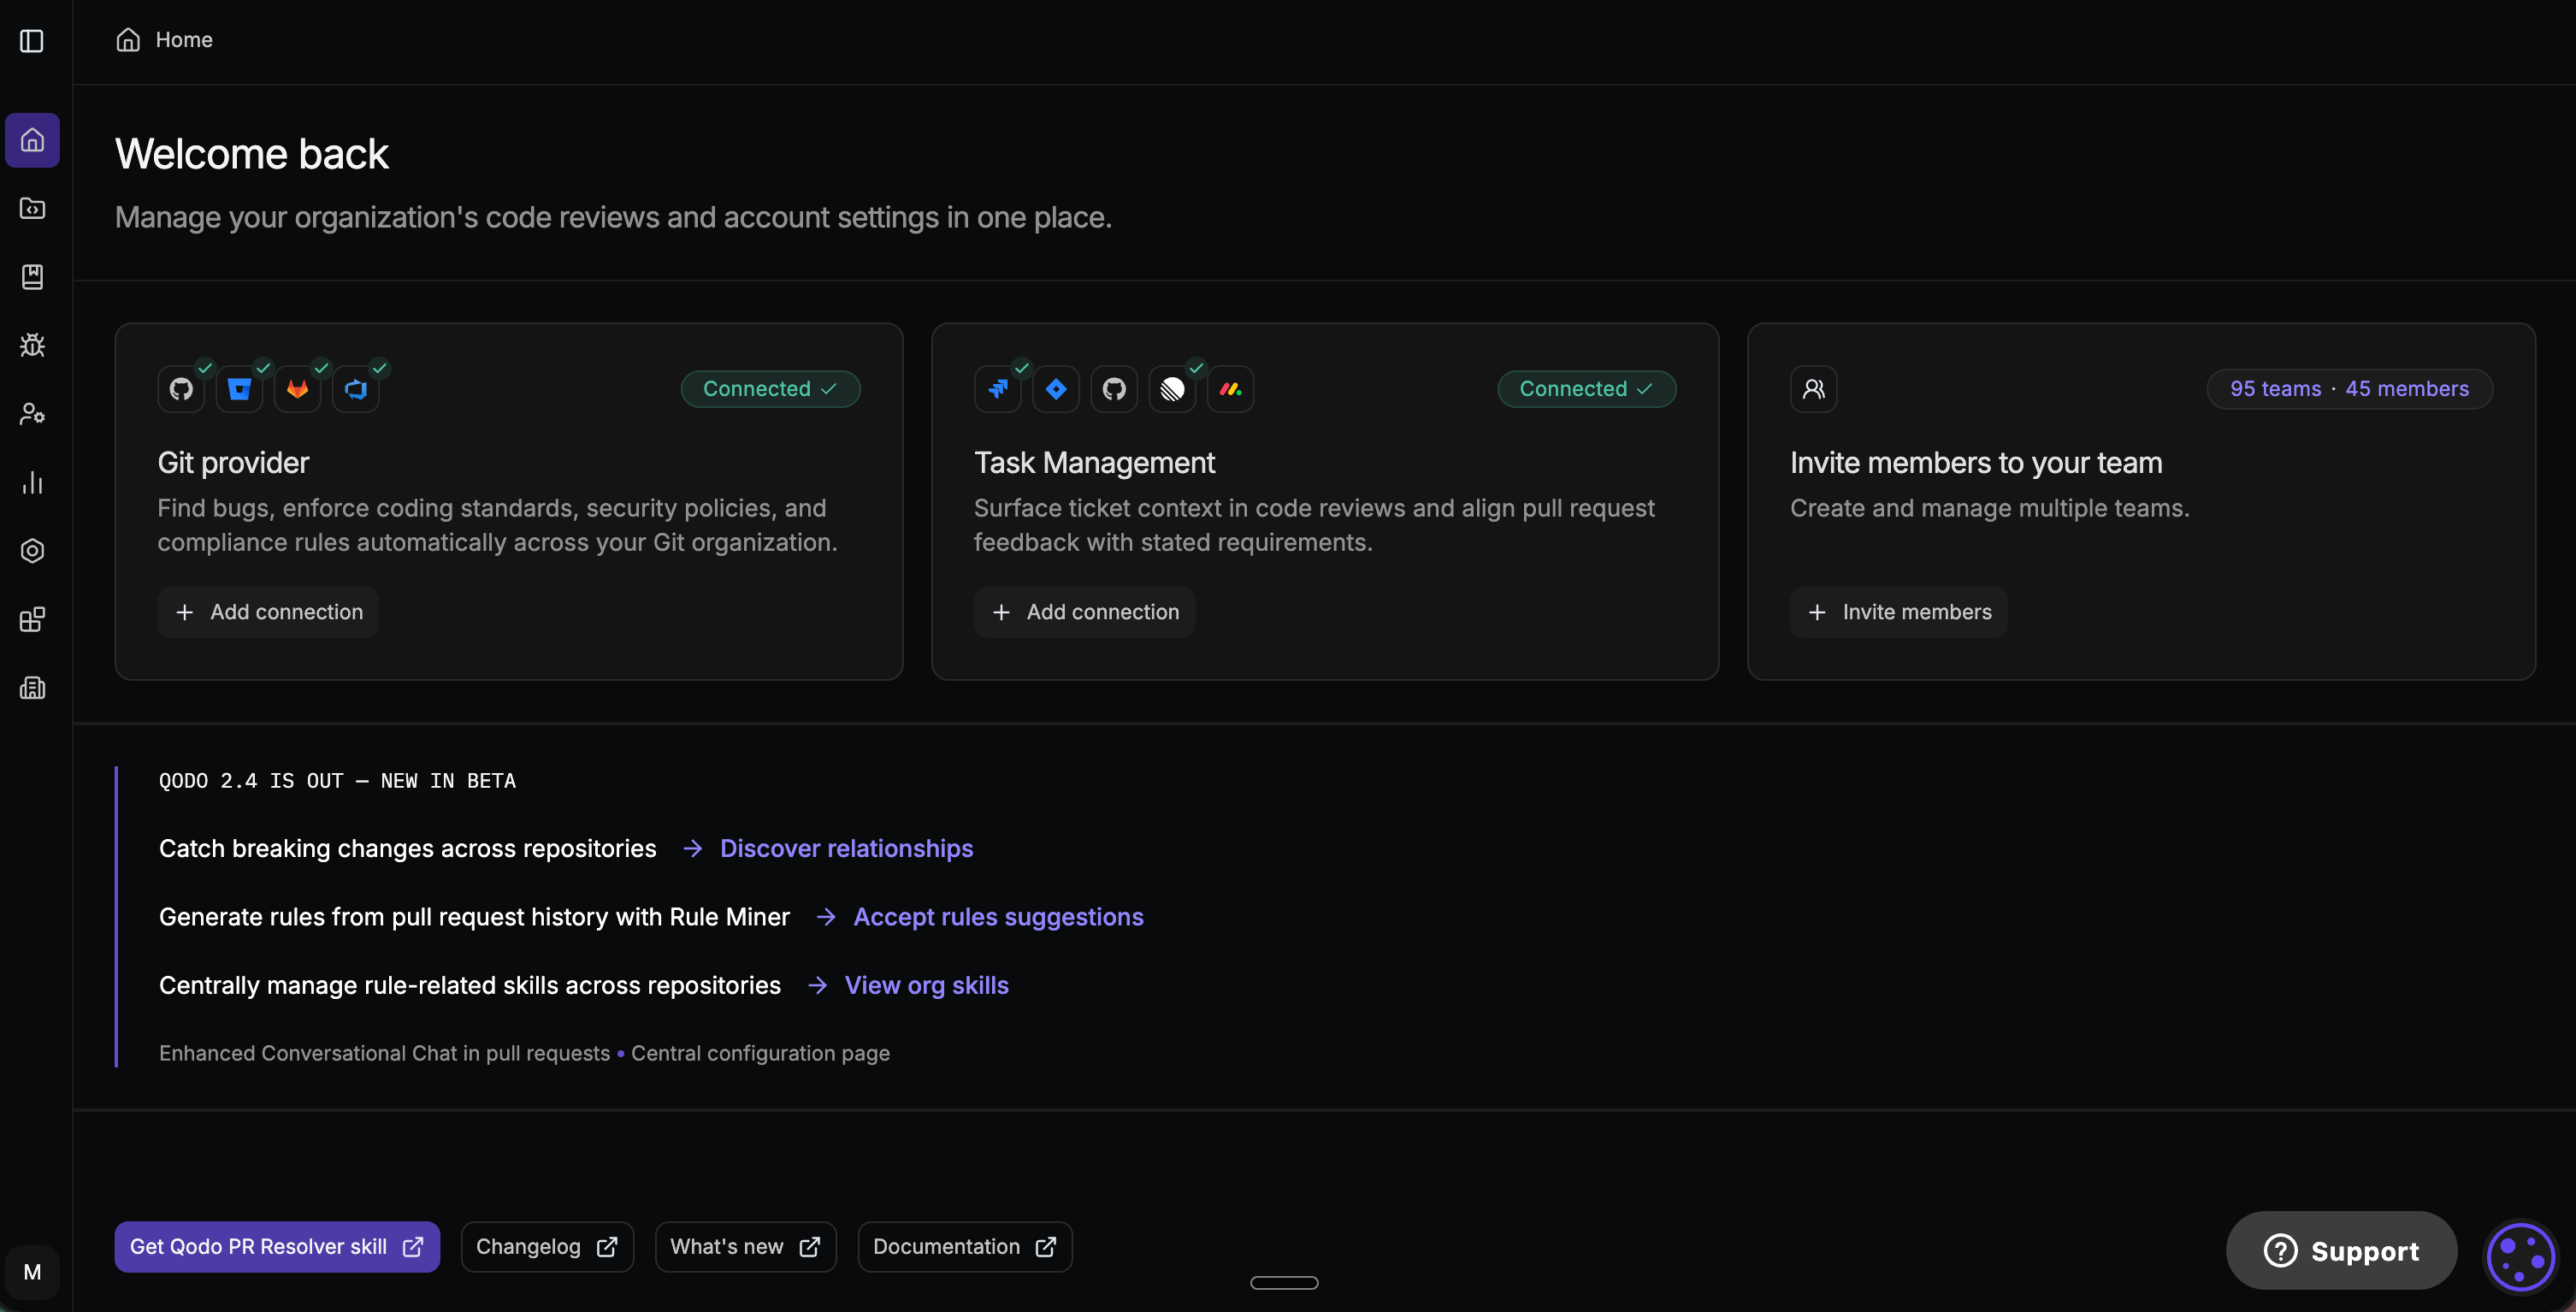Open the Changelog external link
The image size is (2576, 1312).
[547, 1247]
